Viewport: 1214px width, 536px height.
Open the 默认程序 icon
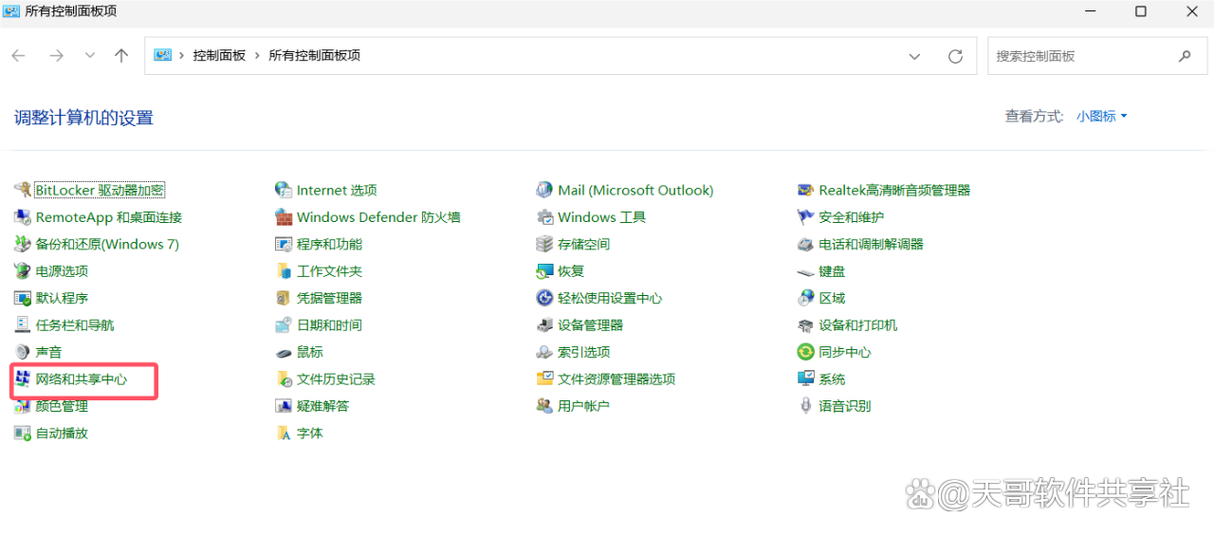coord(22,298)
